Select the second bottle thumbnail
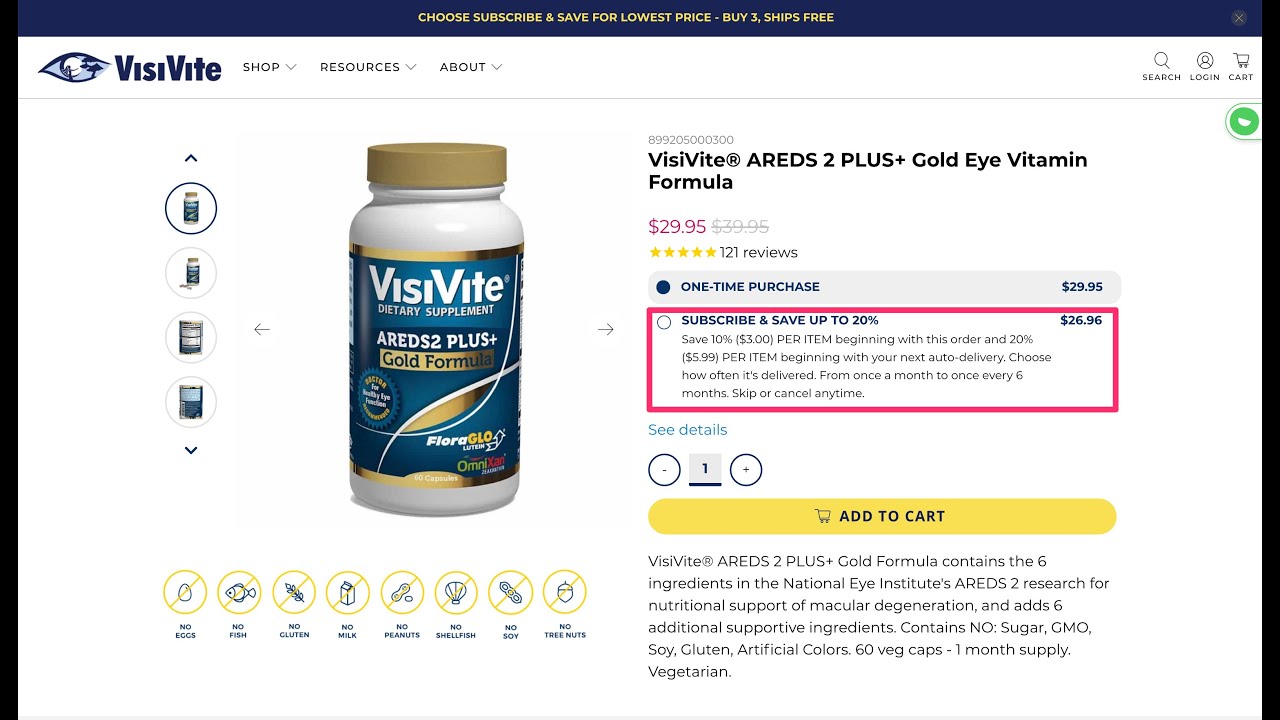Viewport: 1280px width, 720px height. [x=191, y=273]
